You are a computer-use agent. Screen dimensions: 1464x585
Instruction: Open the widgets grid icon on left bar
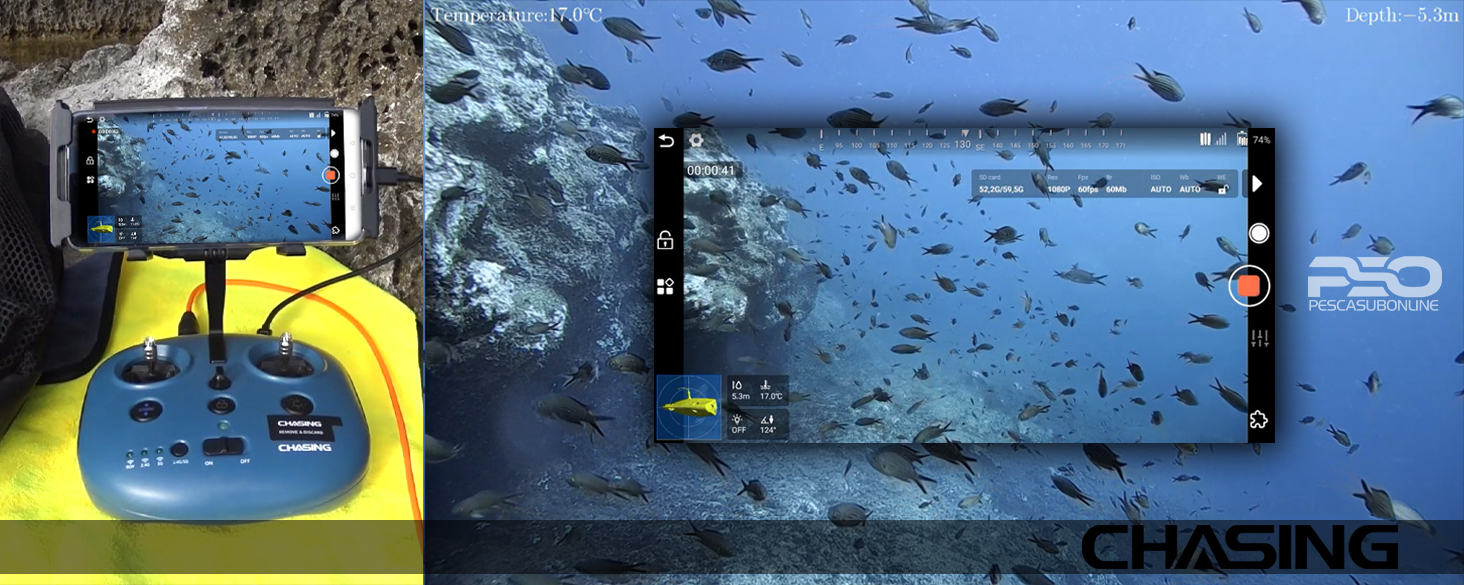coord(665,287)
